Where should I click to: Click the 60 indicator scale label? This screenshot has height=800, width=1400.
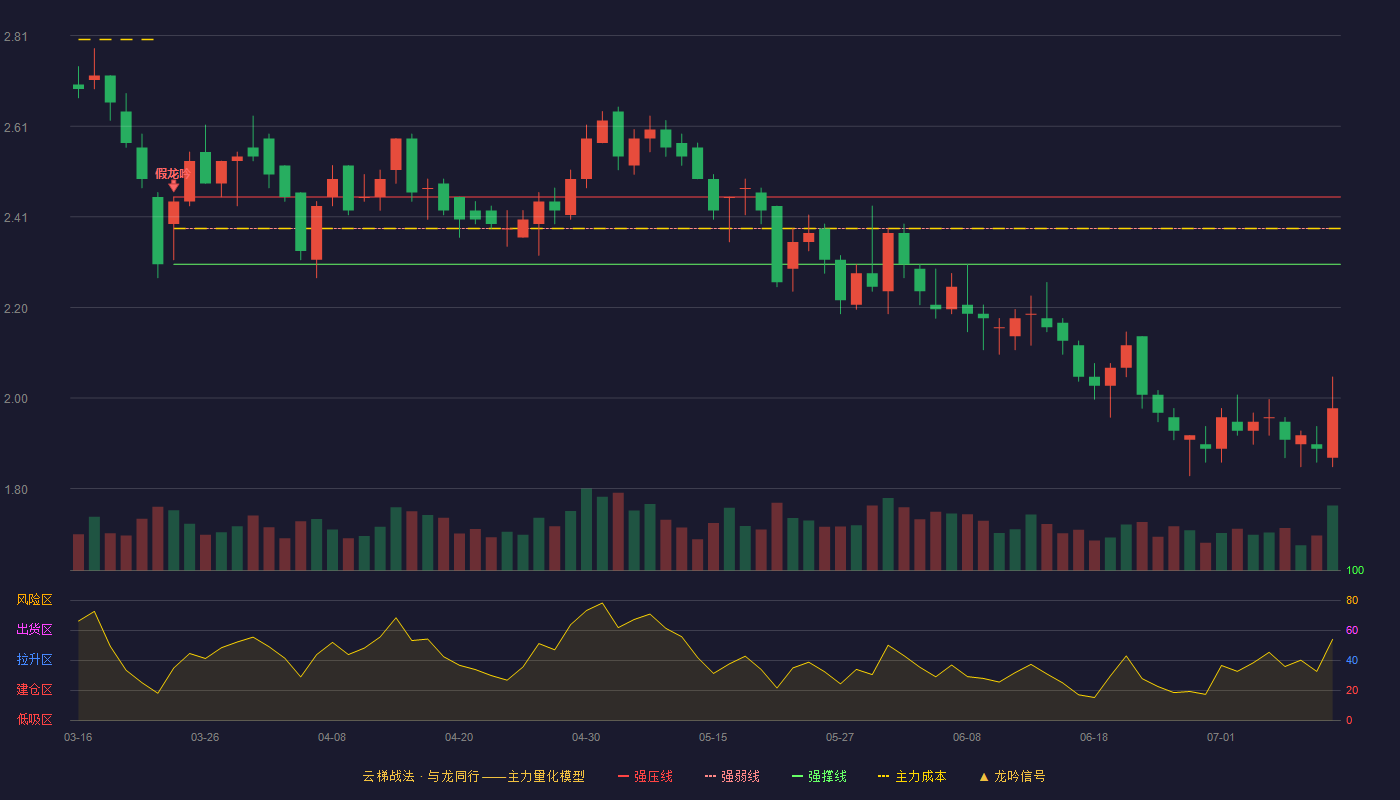pos(1352,630)
